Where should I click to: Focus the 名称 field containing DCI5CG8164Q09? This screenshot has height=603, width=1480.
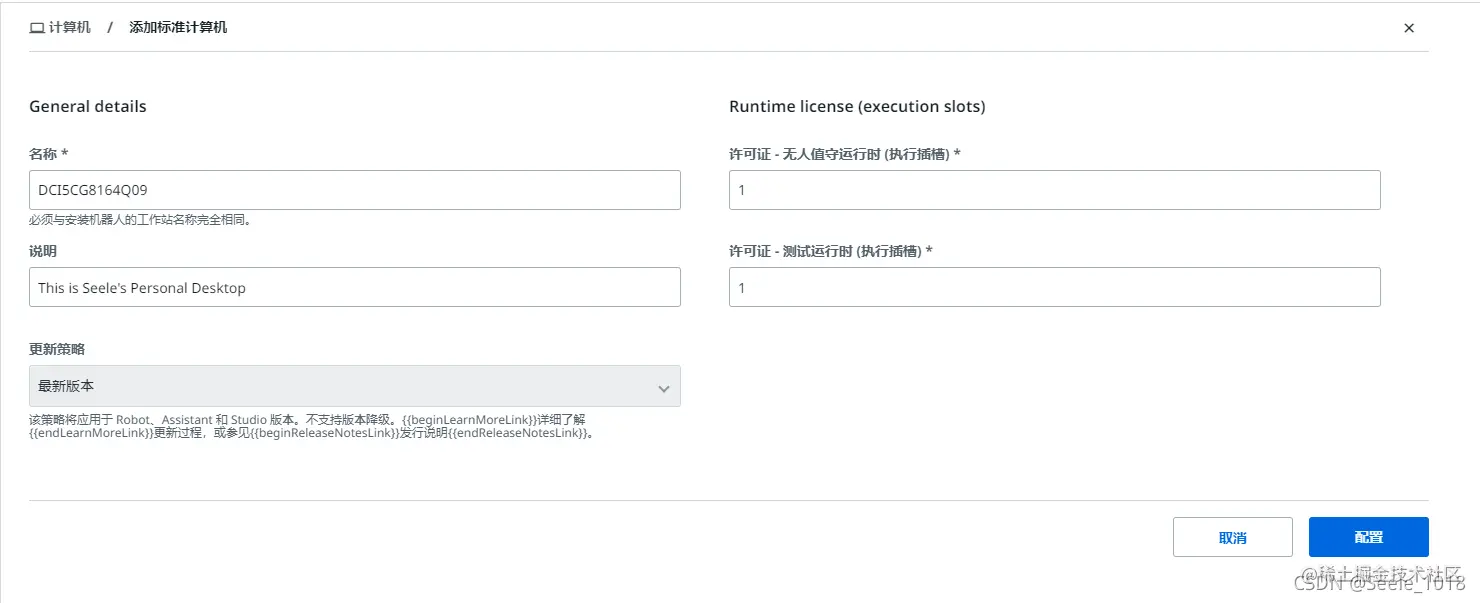pos(355,190)
